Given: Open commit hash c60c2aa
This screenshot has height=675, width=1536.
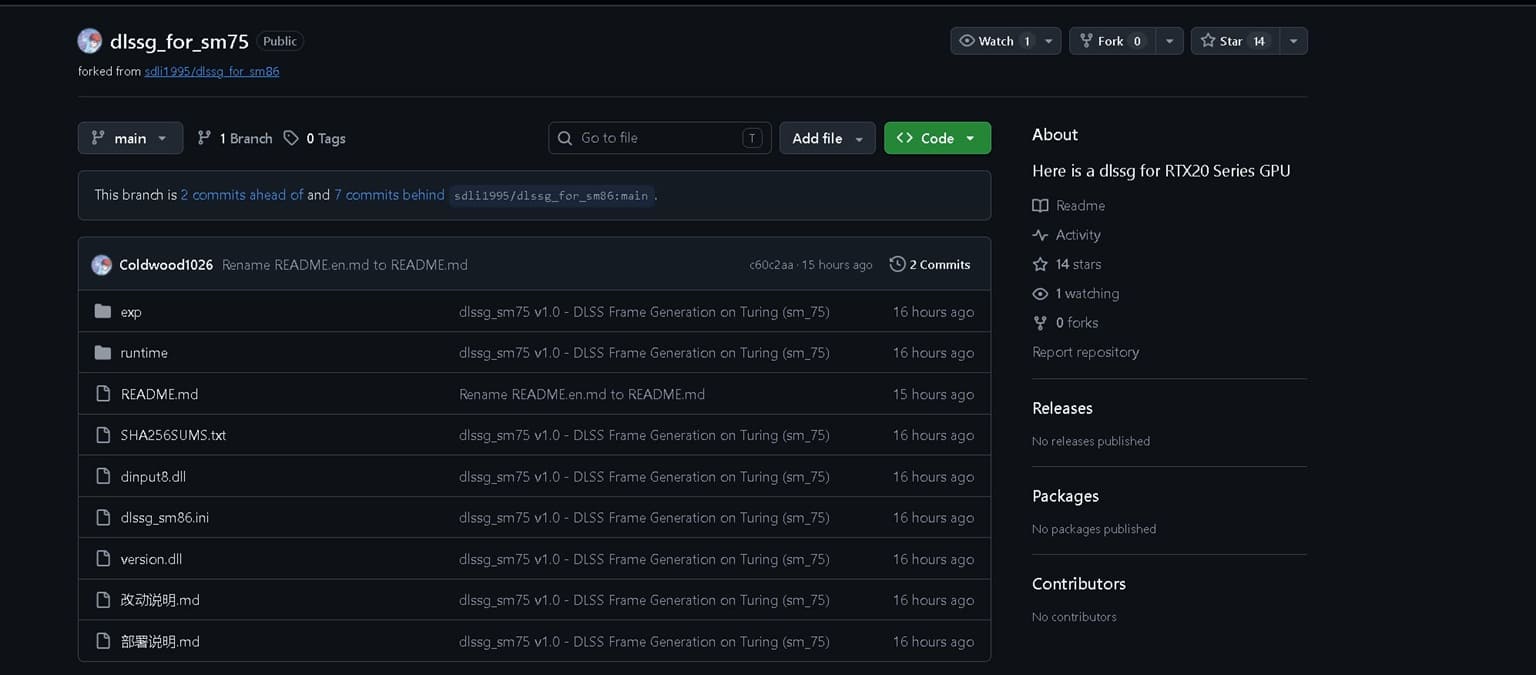Looking at the screenshot, I should click(771, 265).
